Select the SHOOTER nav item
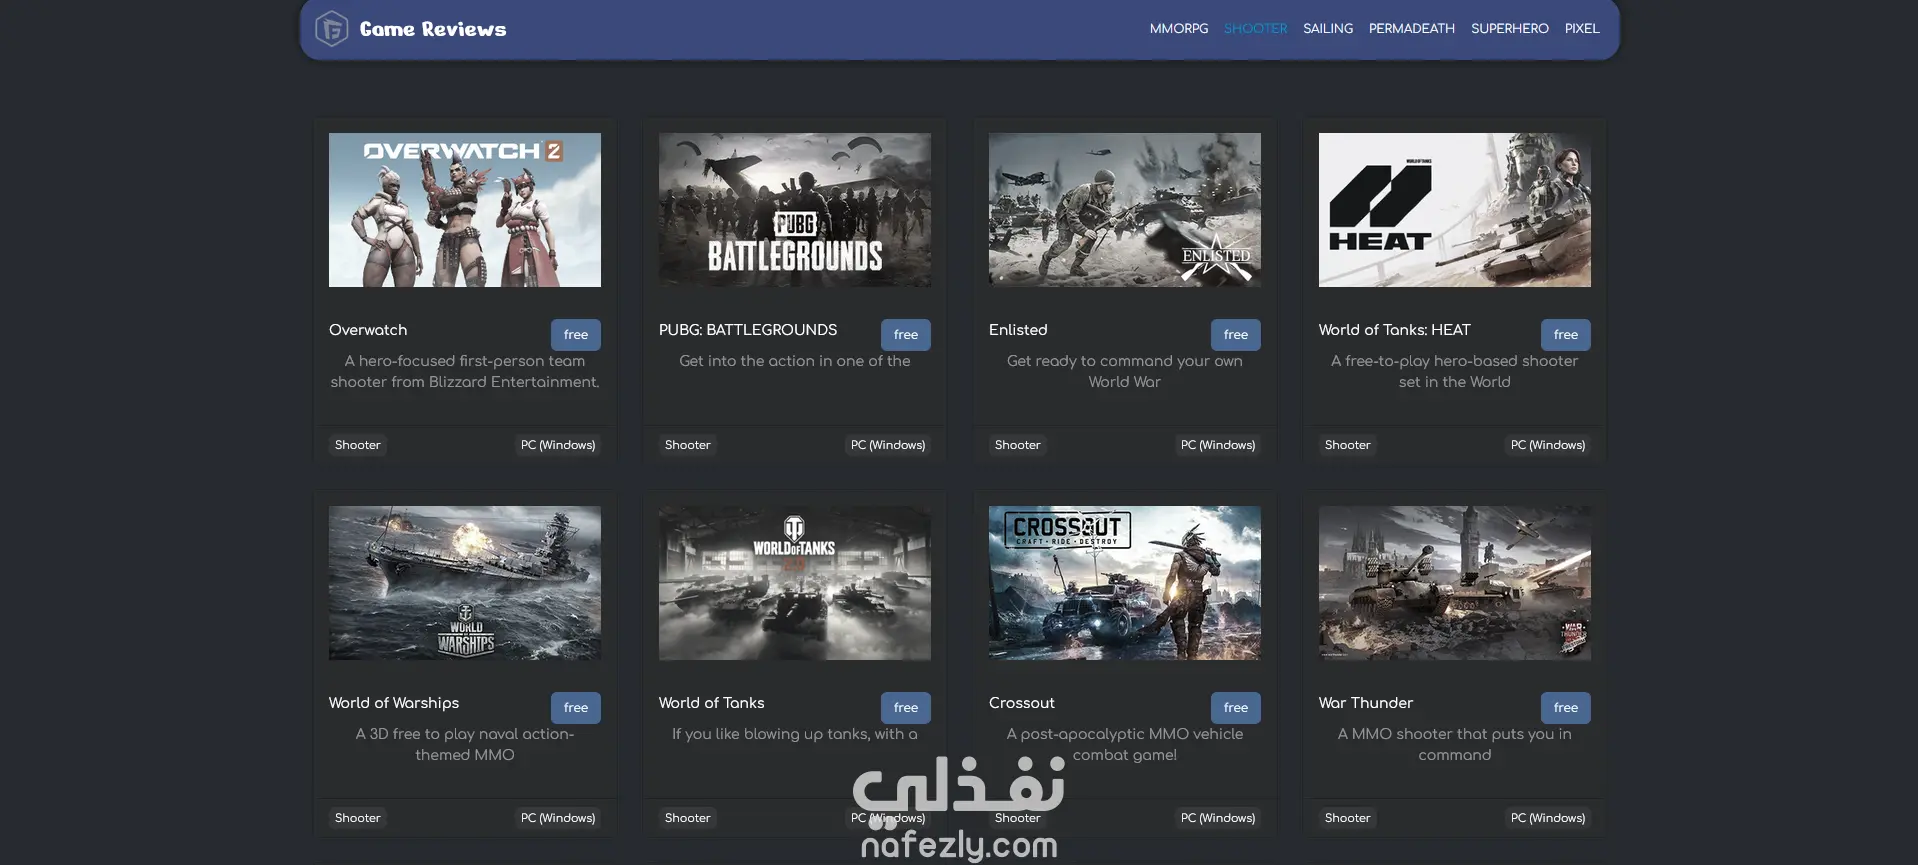The image size is (1918, 865). click(1256, 29)
